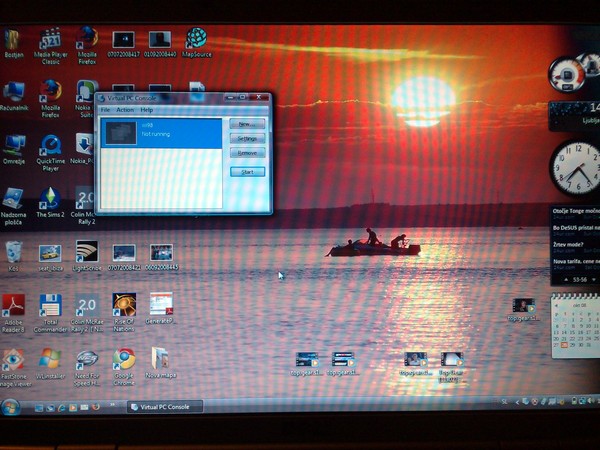The height and width of the screenshot is (450, 600).
Task: Open the File menu in Virtual PC Console
Action: pyautogui.click(x=105, y=110)
